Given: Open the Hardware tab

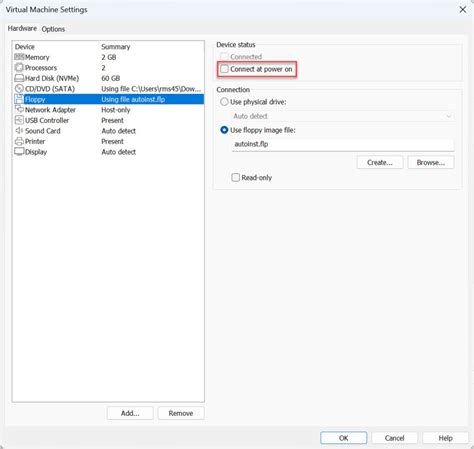Looking at the screenshot, I should coord(22,28).
